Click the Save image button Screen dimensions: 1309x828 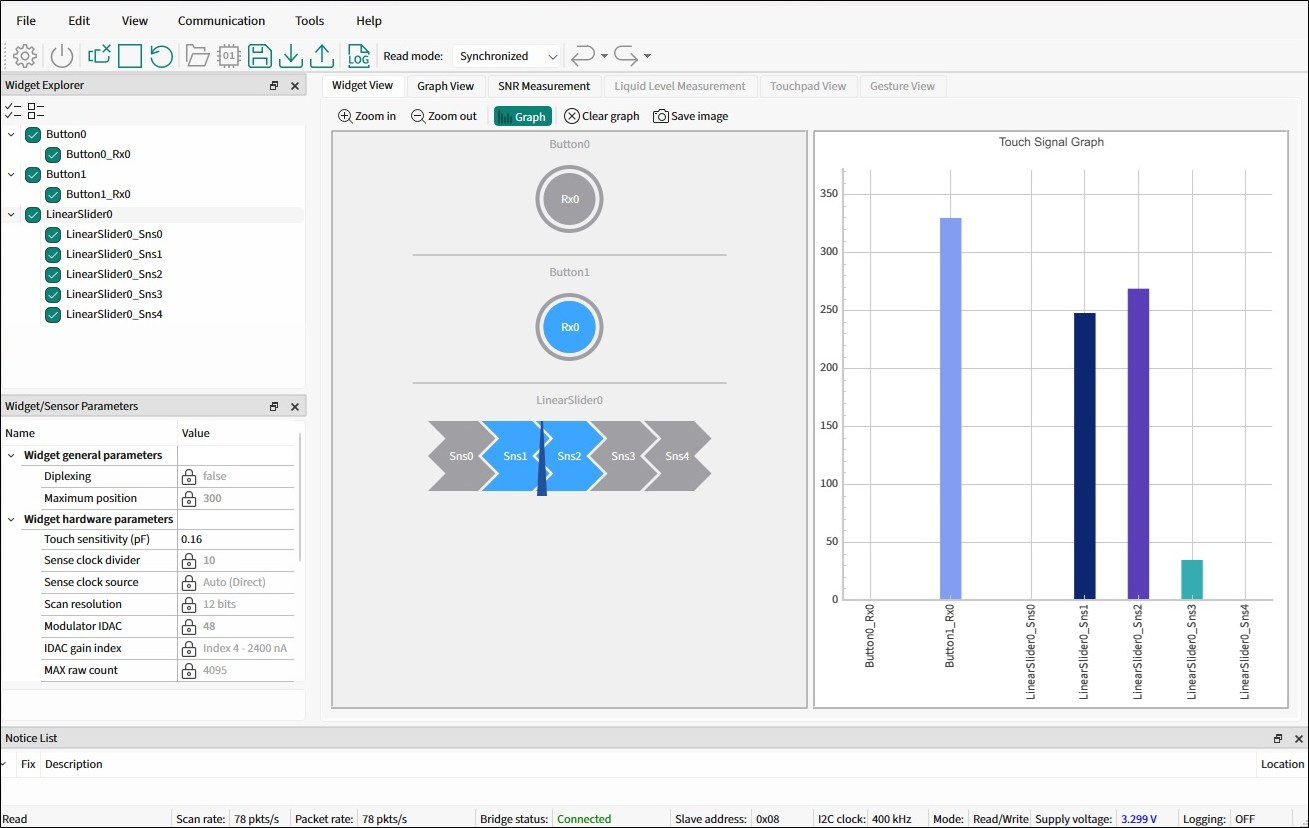coord(690,117)
